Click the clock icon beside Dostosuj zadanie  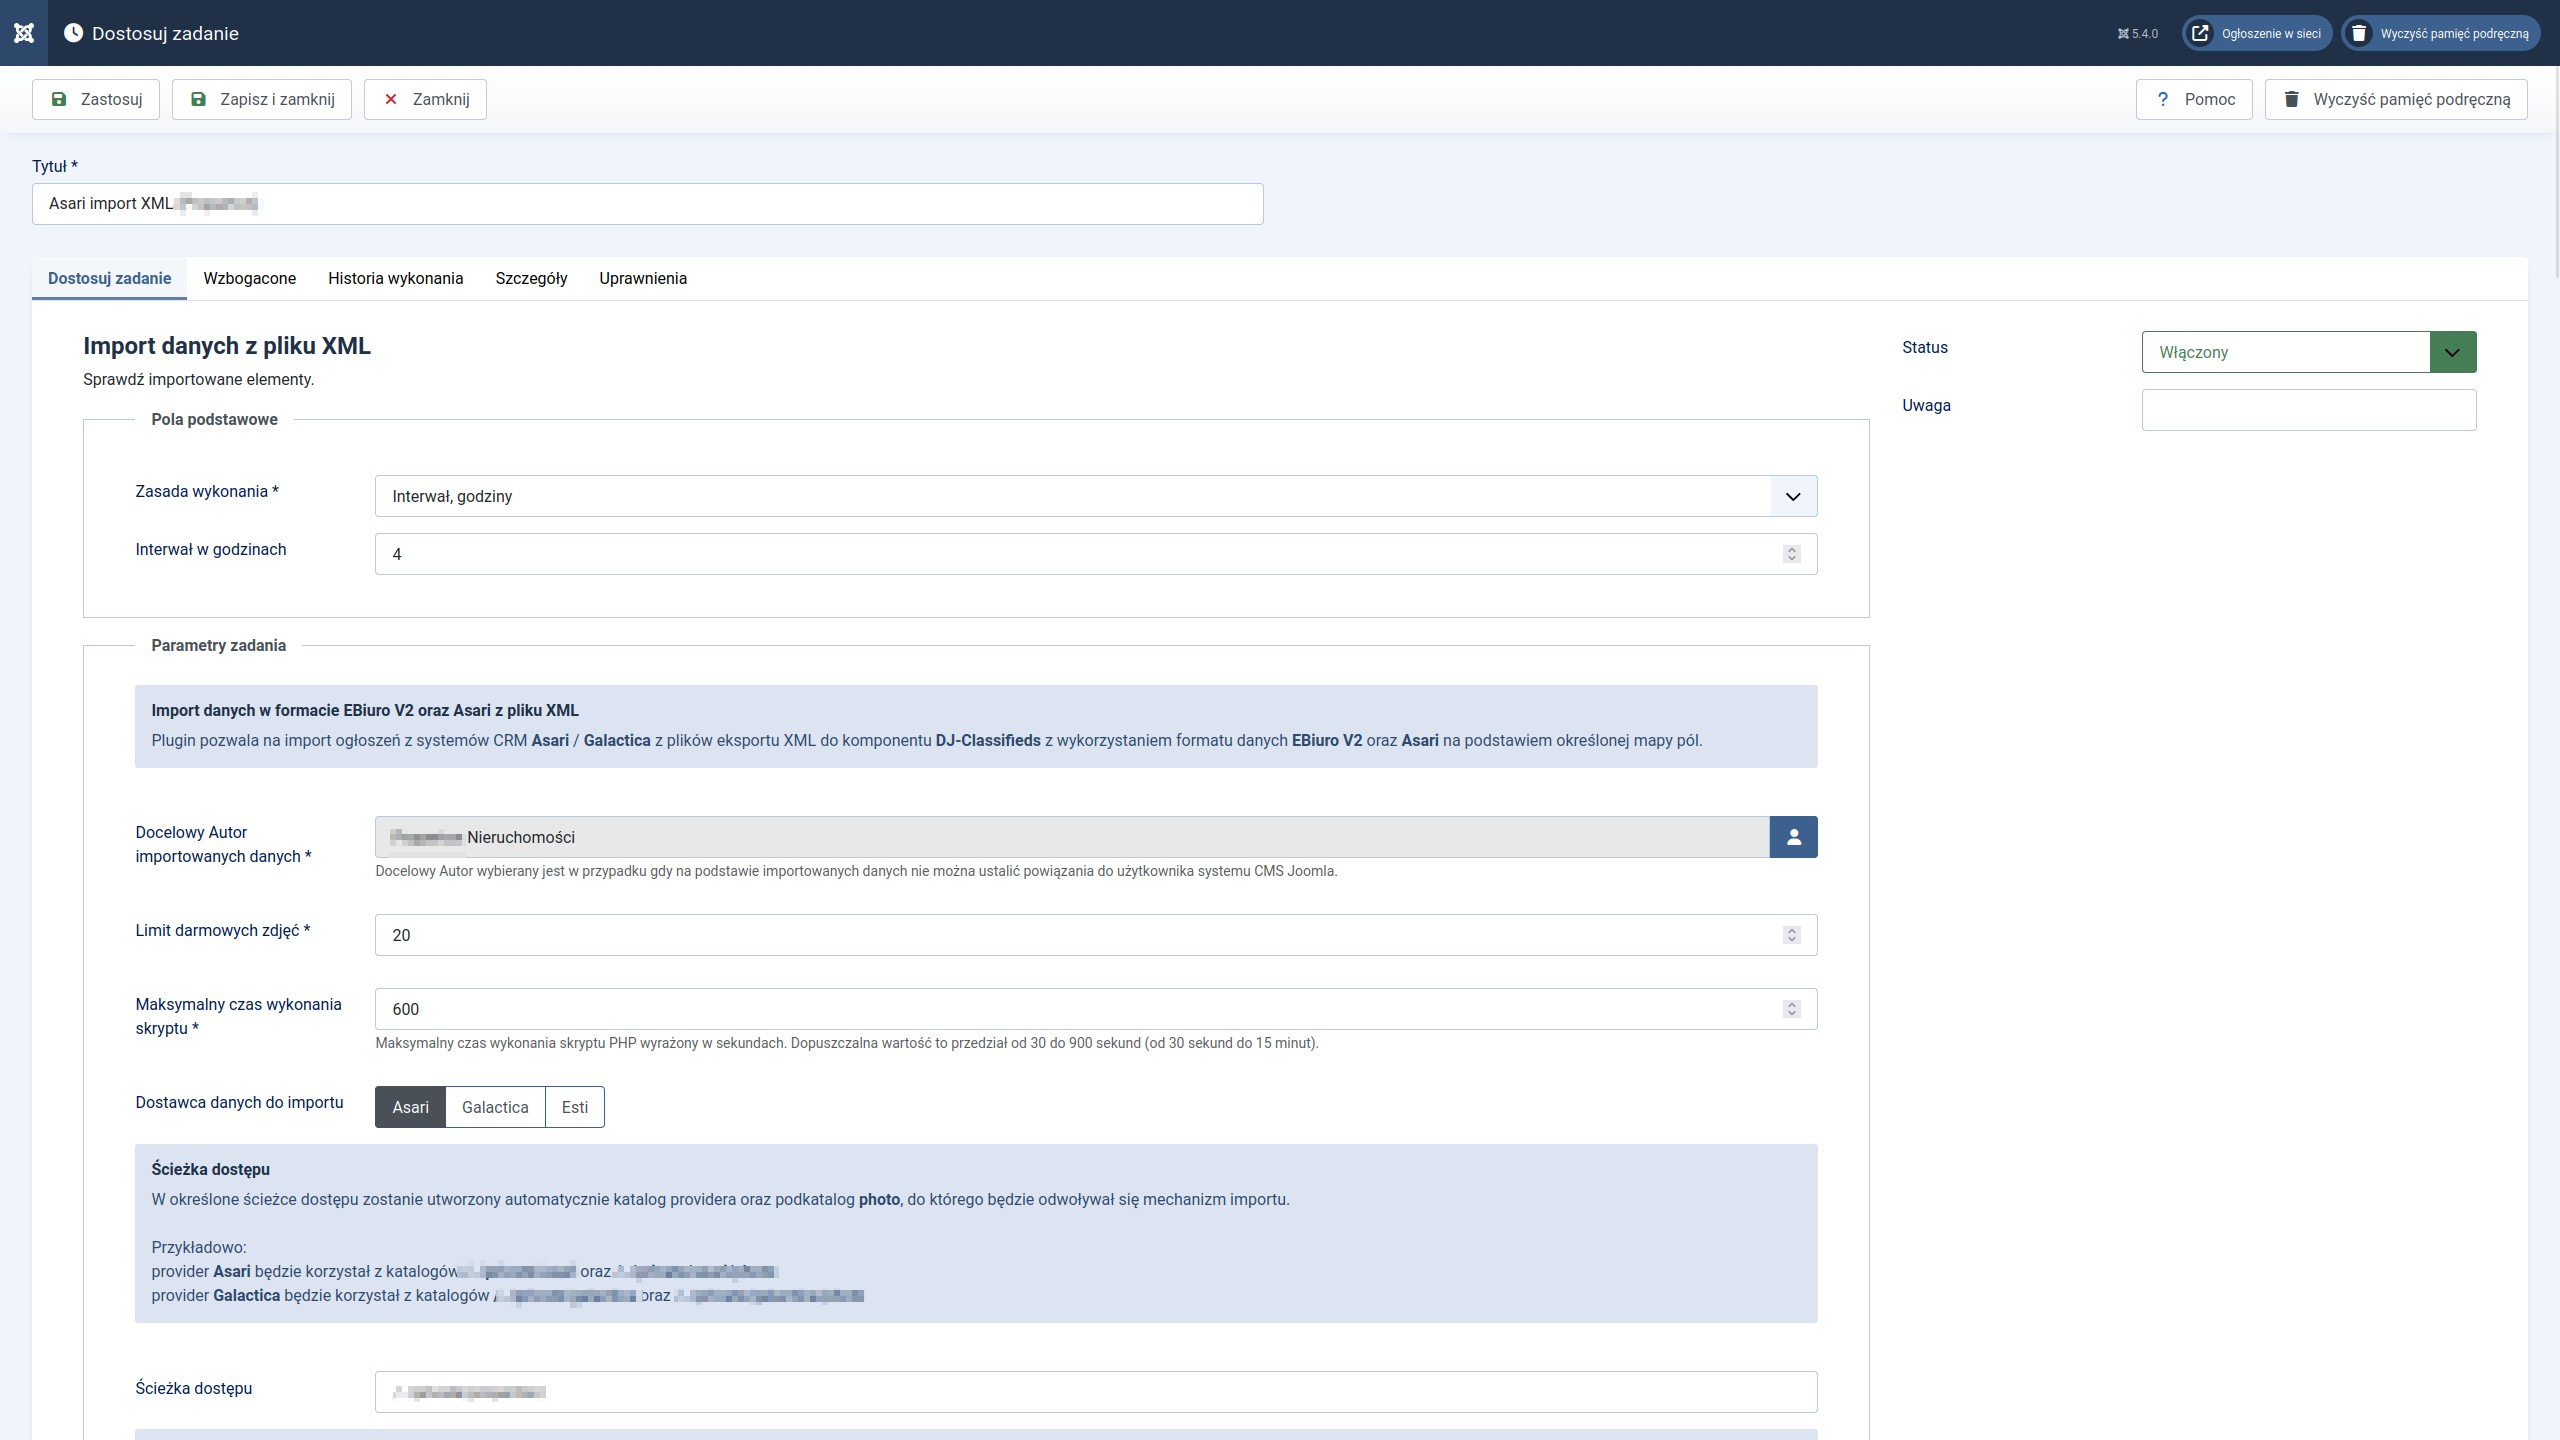tap(73, 33)
